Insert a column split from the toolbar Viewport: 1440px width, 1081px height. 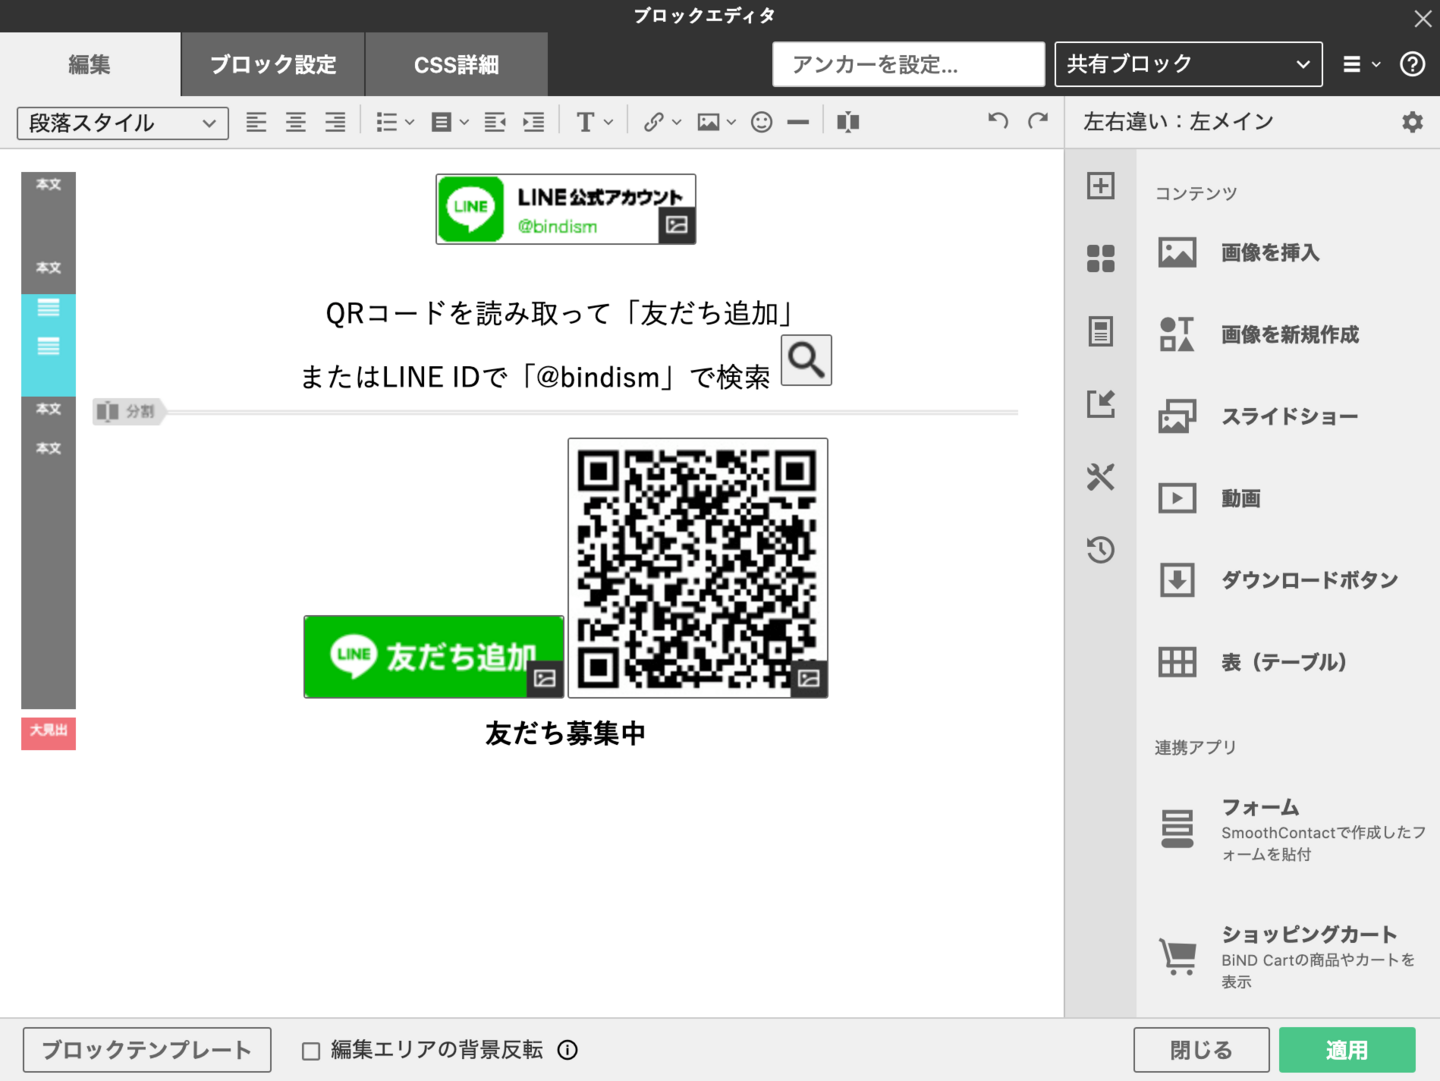tap(848, 122)
